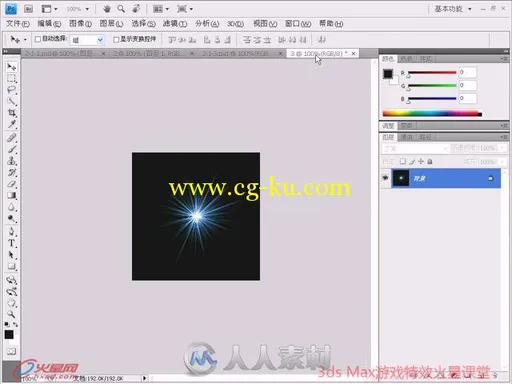Screen dimensions: 512x384
Task: Select the History Brush tool
Action: 11,172
